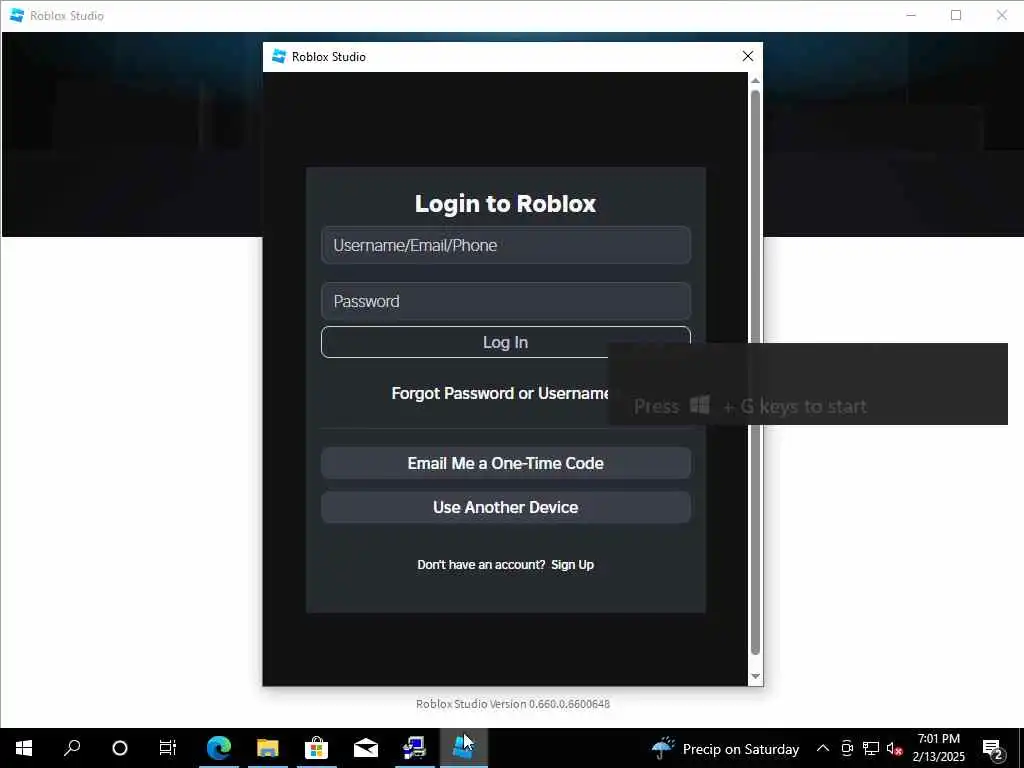Select Use Another Device button
1024x768 pixels.
(x=505, y=507)
